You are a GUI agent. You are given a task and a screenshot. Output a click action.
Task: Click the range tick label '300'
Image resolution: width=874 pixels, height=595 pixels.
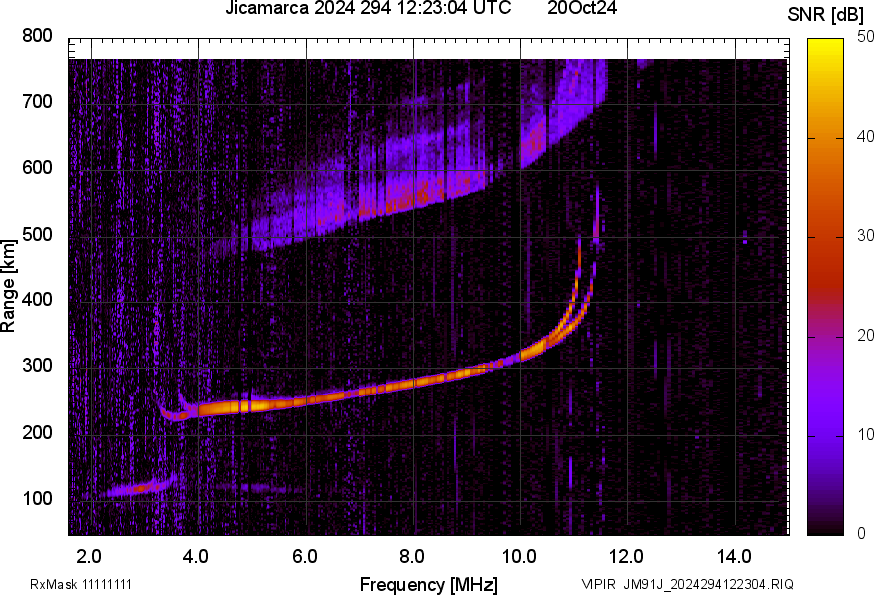point(37,366)
